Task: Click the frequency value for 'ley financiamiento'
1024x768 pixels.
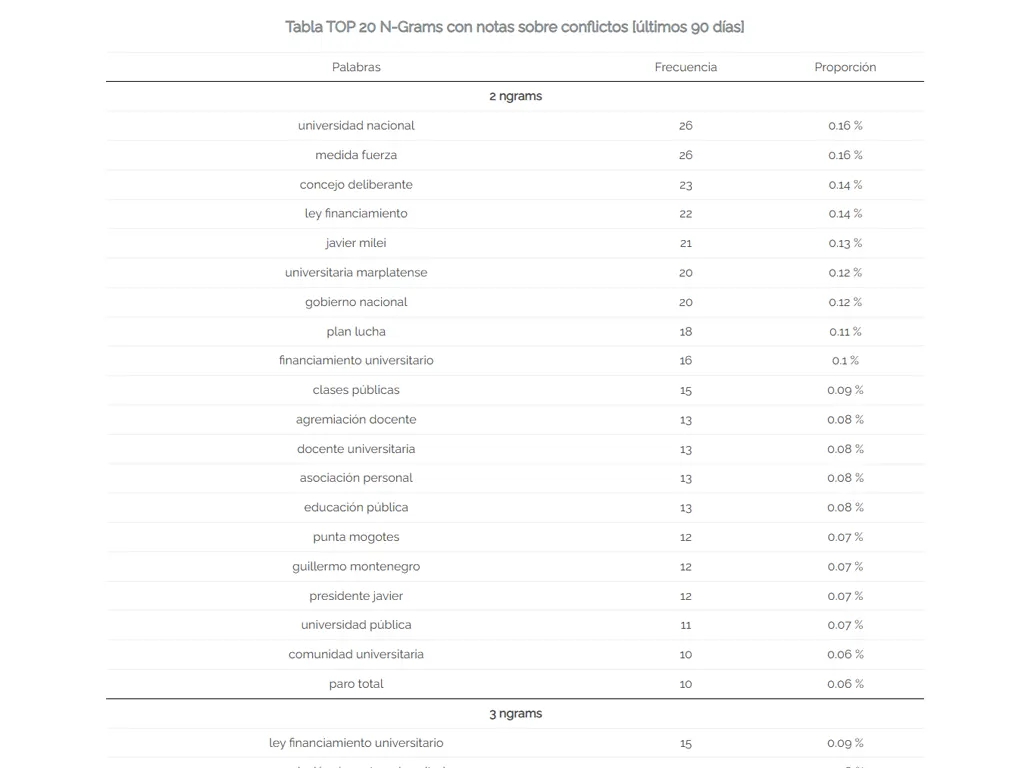Action: point(685,214)
